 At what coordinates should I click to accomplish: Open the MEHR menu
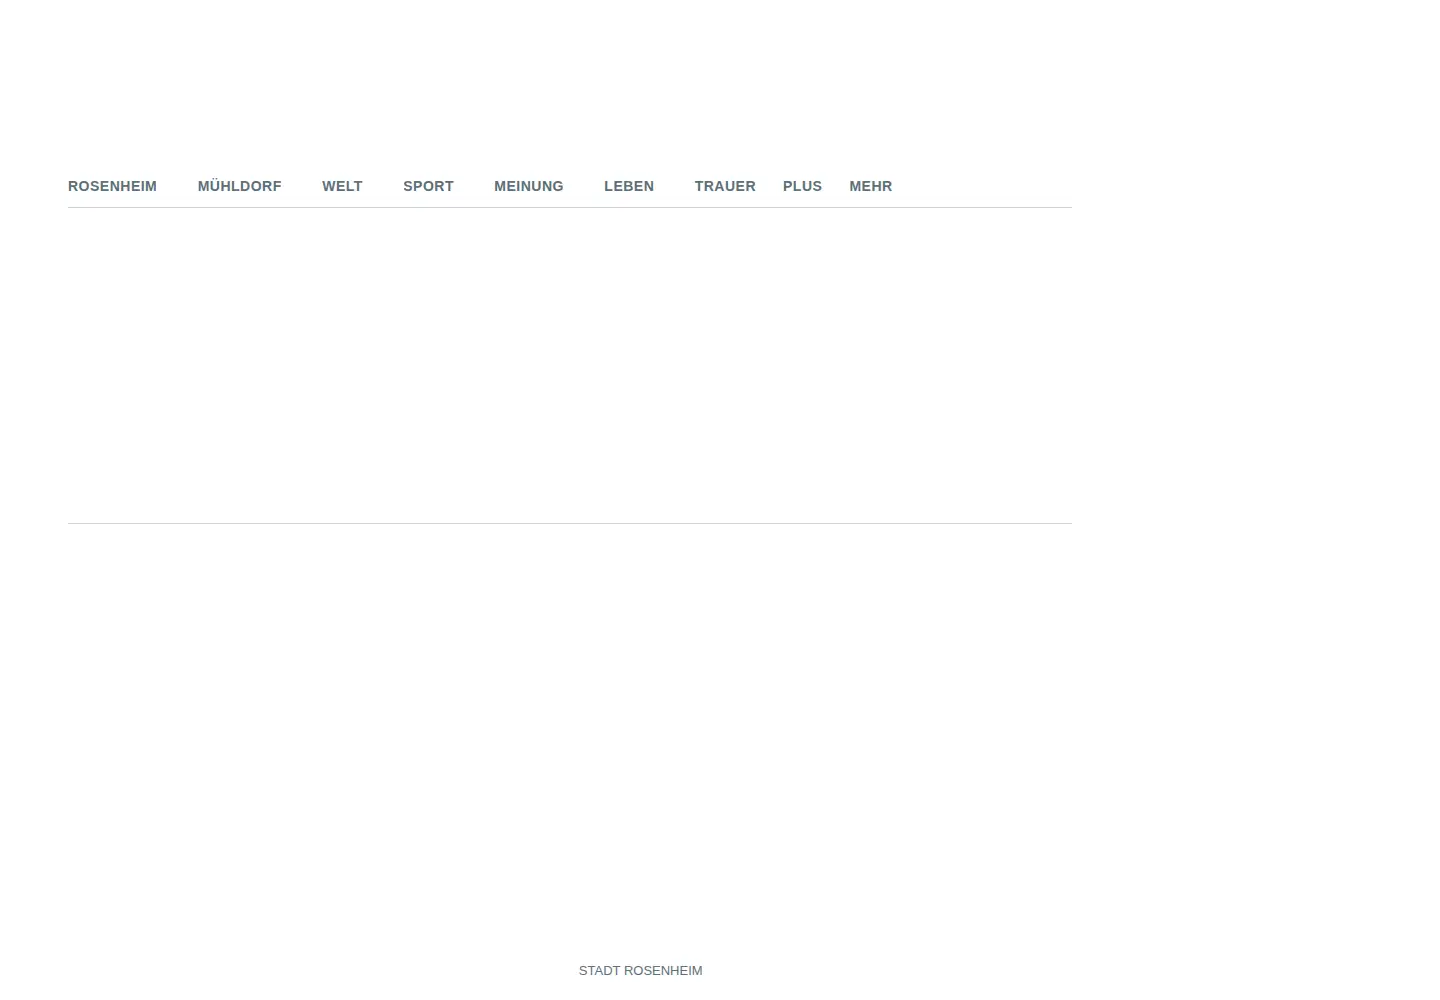(870, 186)
